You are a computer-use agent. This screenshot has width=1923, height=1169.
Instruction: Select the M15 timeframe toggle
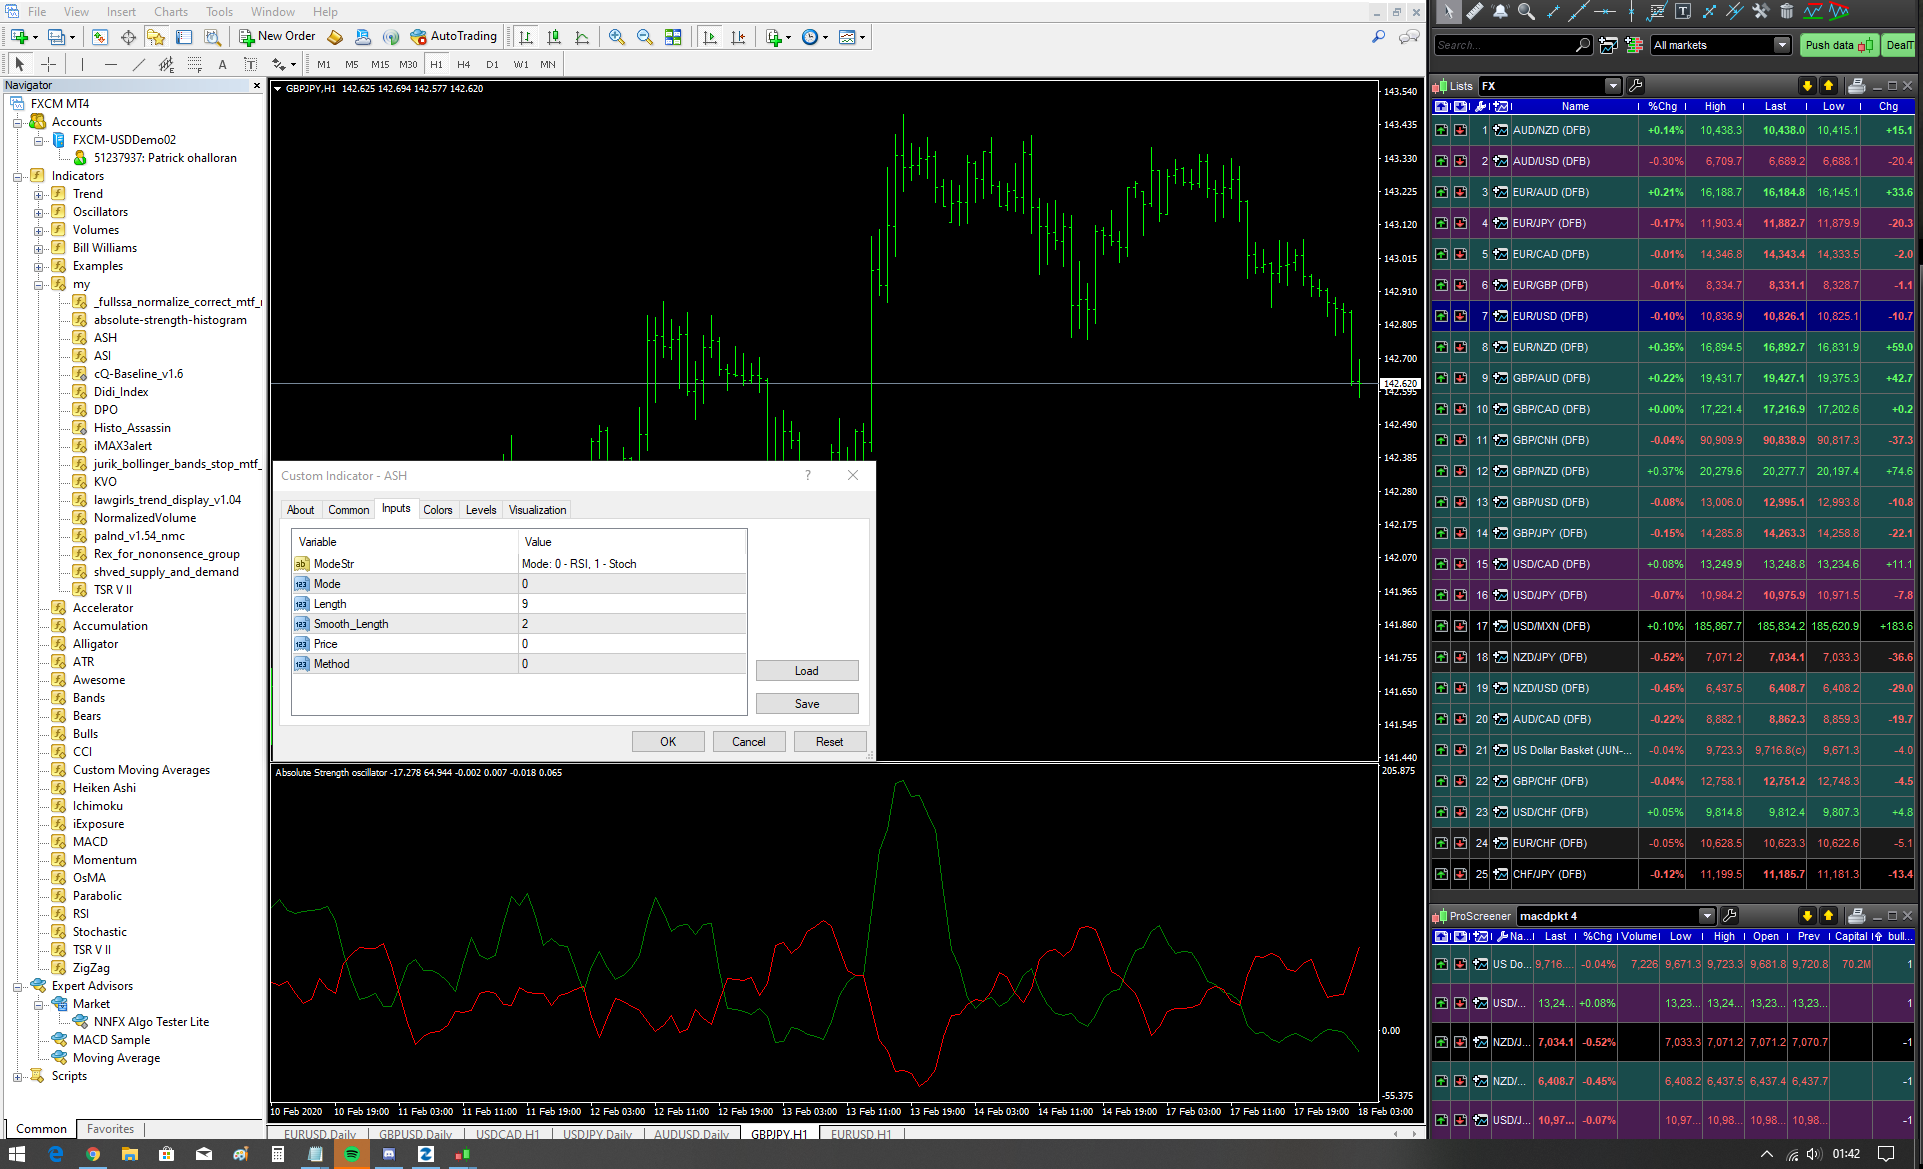[x=380, y=64]
